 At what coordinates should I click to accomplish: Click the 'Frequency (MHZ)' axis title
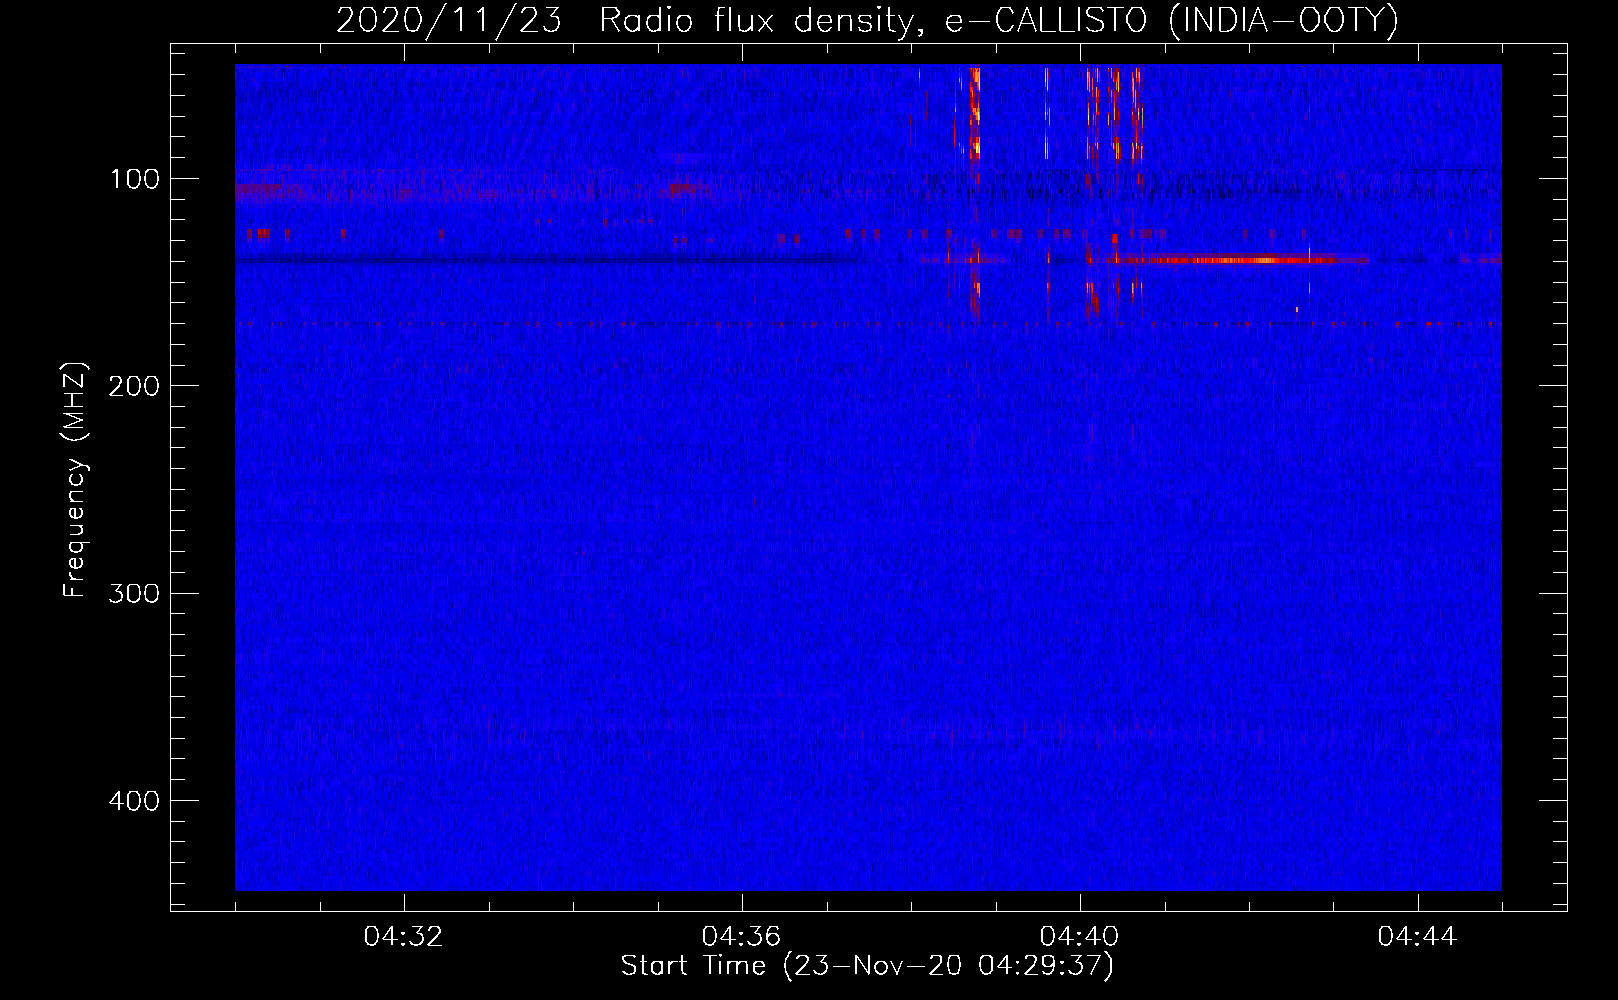click(x=75, y=480)
